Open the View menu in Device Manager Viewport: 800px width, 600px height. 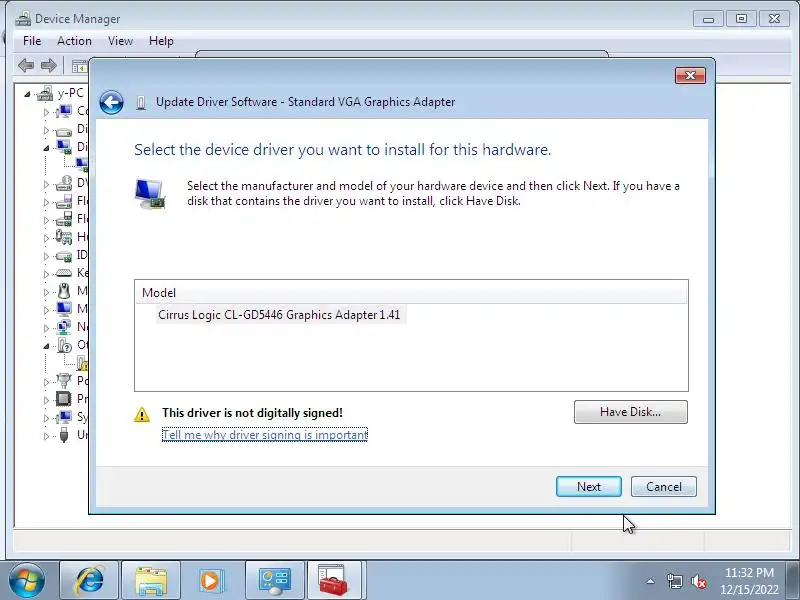tap(120, 41)
